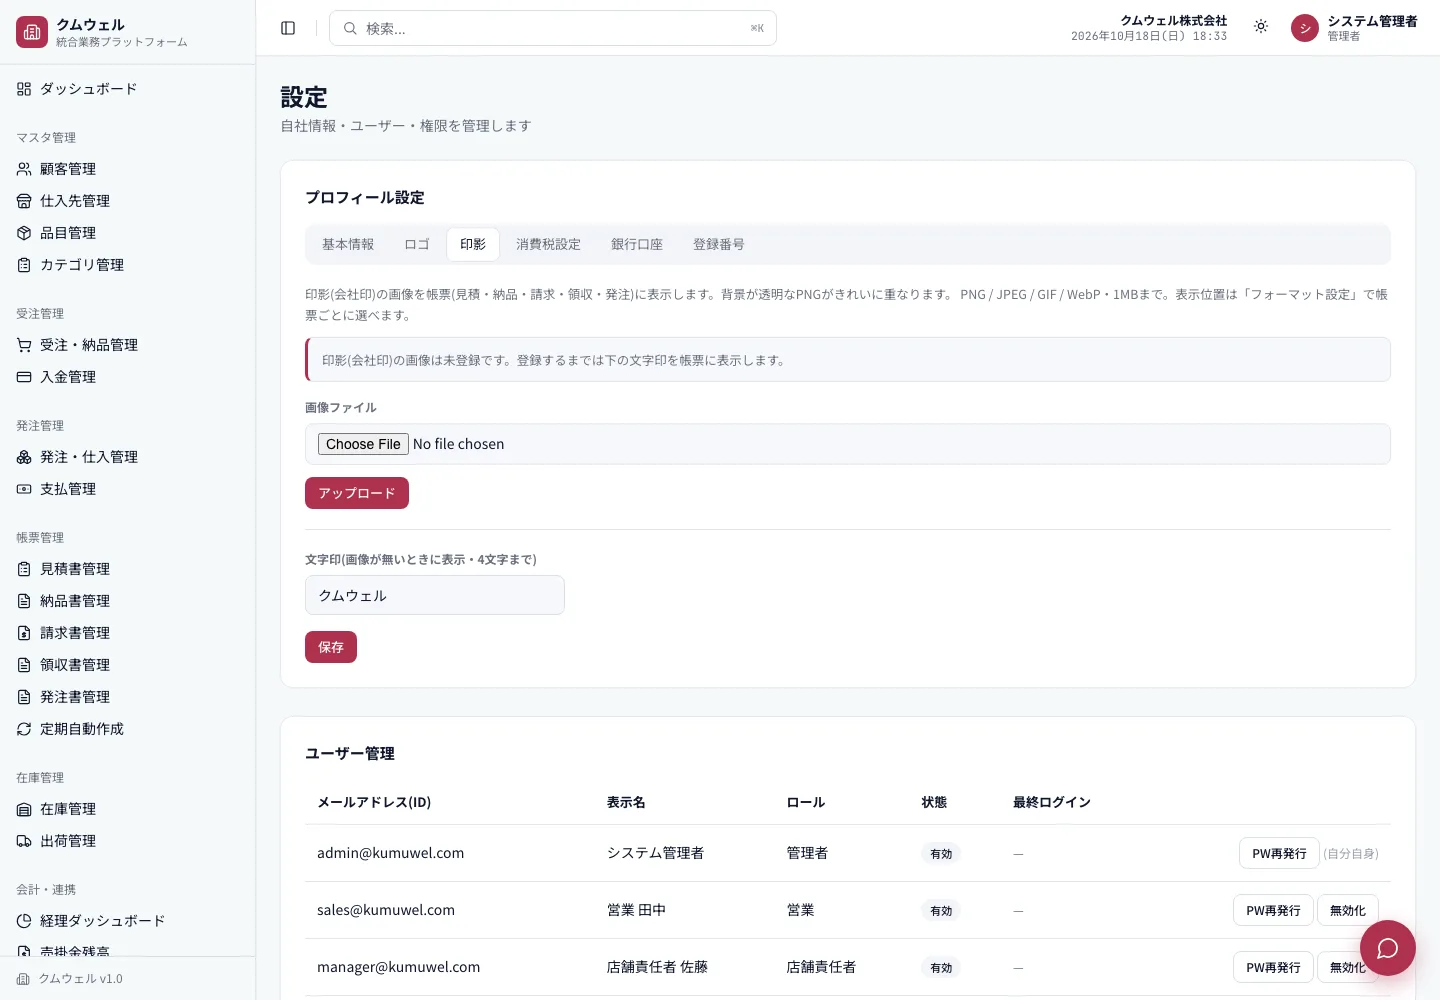
Task: Click PW再発行 for manager@kumuwel.com
Action: pos(1273,967)
